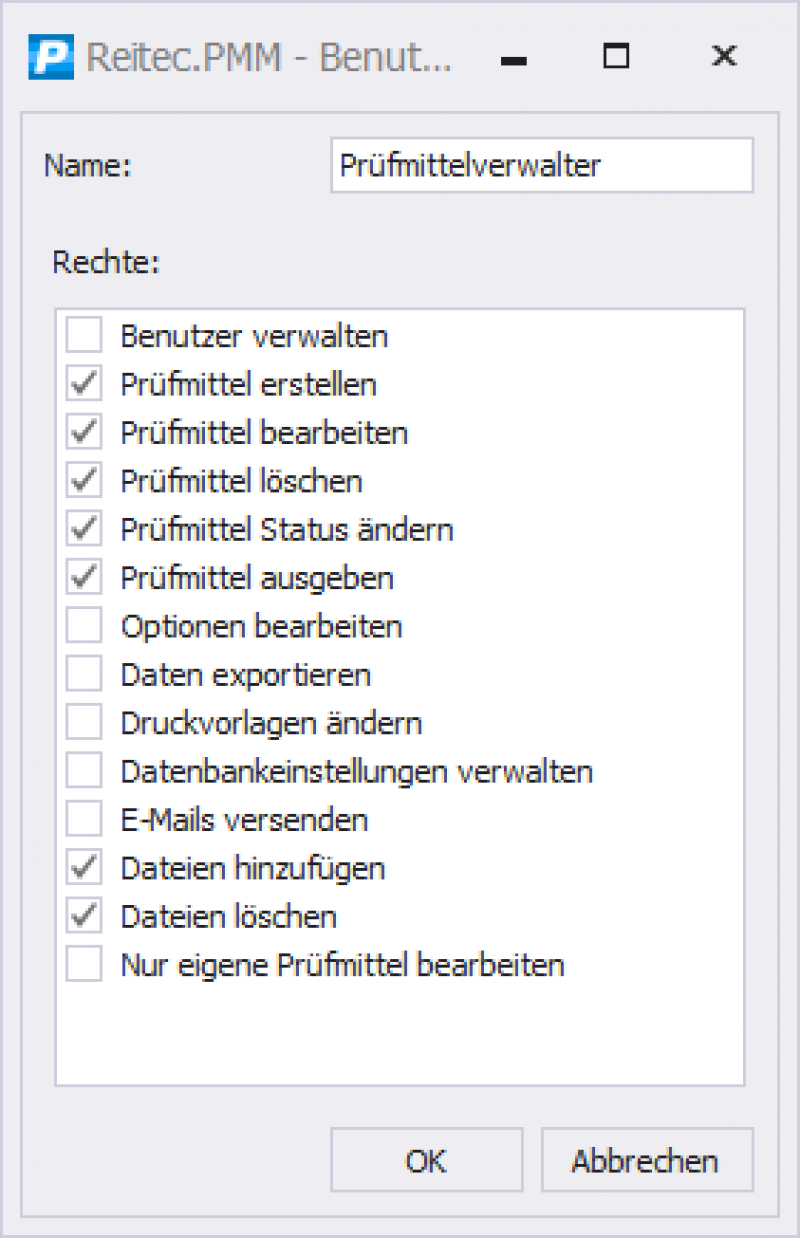Check the Daten exportieren box

click(84, 675)
